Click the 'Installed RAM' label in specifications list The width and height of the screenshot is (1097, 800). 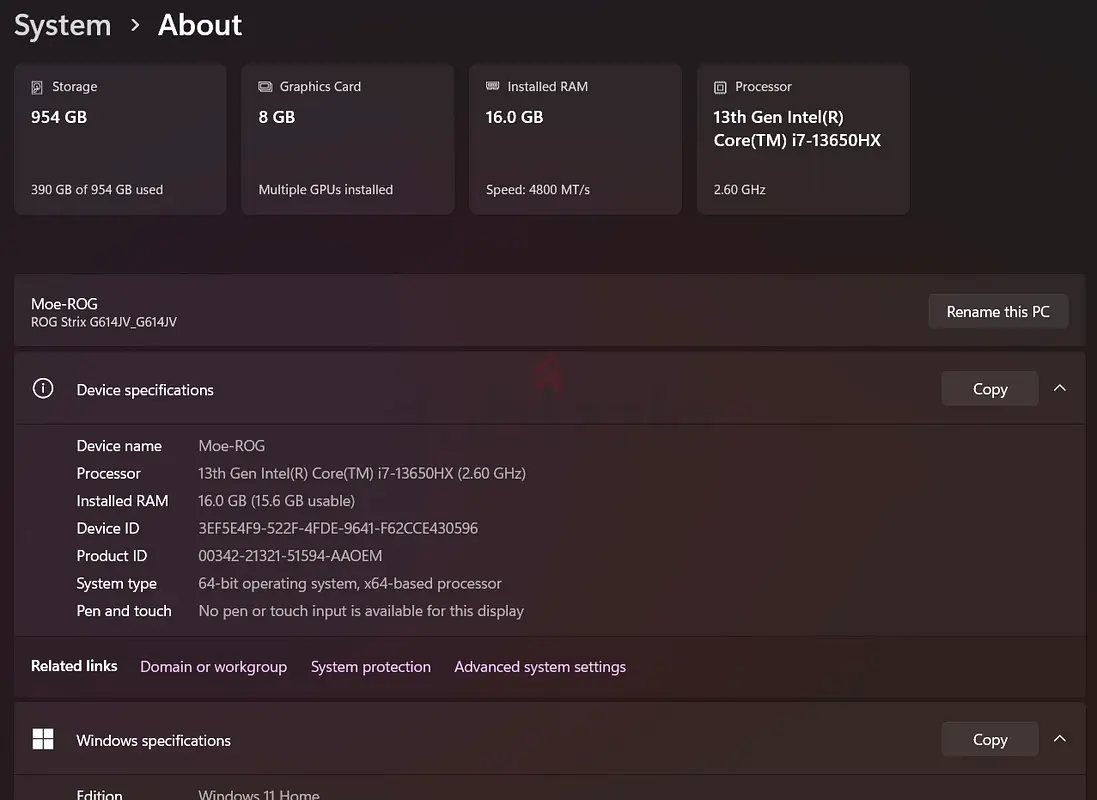pos(122,500)
